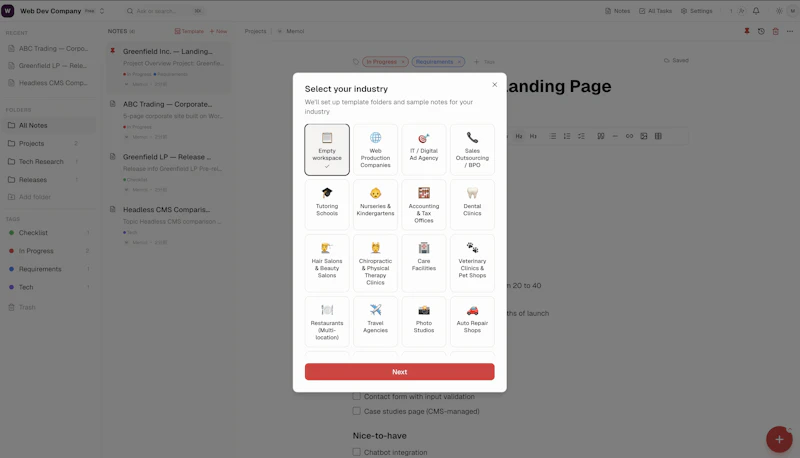Check Contact form with input validation
The width and height of the screenshot is (800, 458).
[357, 396]
